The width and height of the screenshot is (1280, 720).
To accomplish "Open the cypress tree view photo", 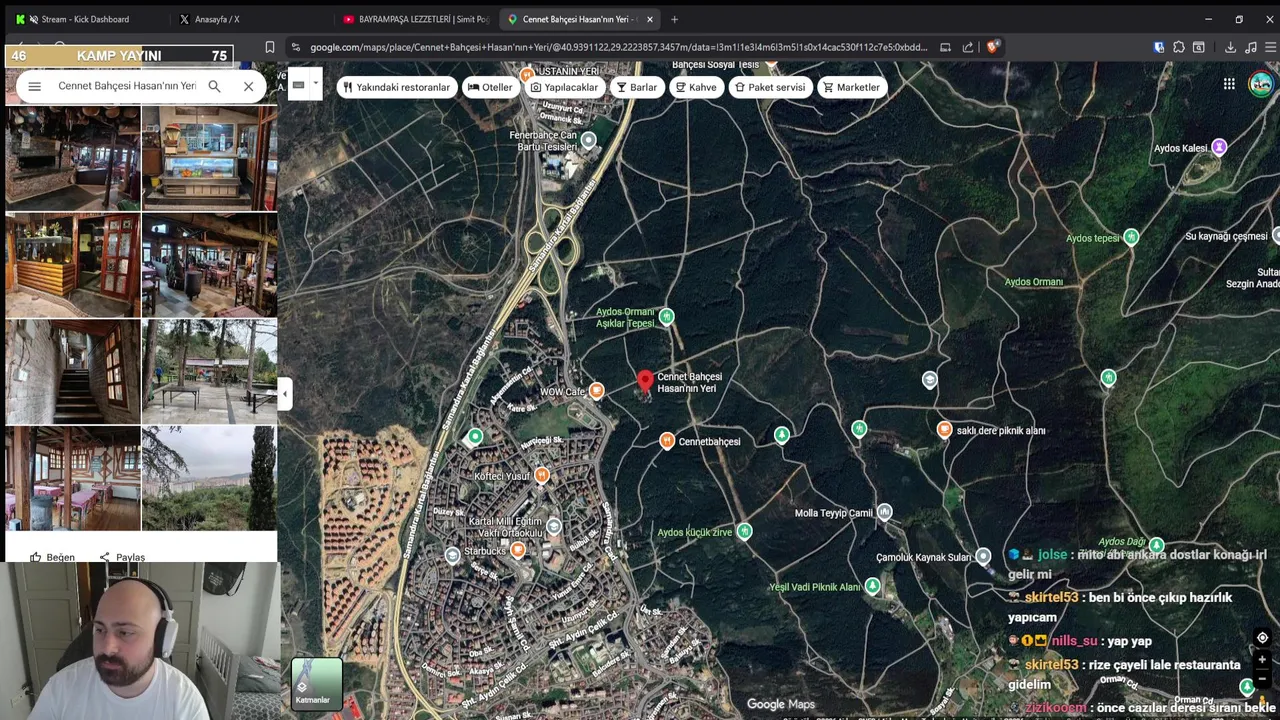I will click(209, 478).
